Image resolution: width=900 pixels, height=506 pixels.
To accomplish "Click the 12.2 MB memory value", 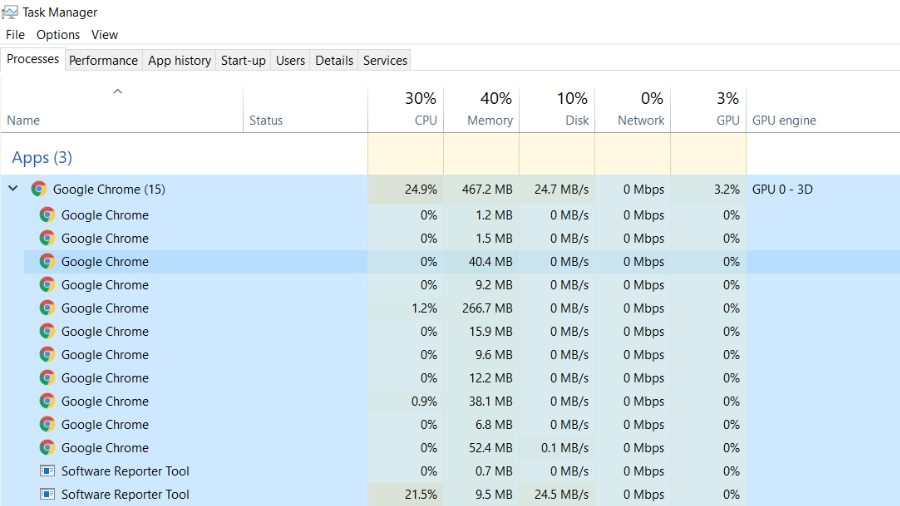I will pyautogui.click(x=491, y=378).
